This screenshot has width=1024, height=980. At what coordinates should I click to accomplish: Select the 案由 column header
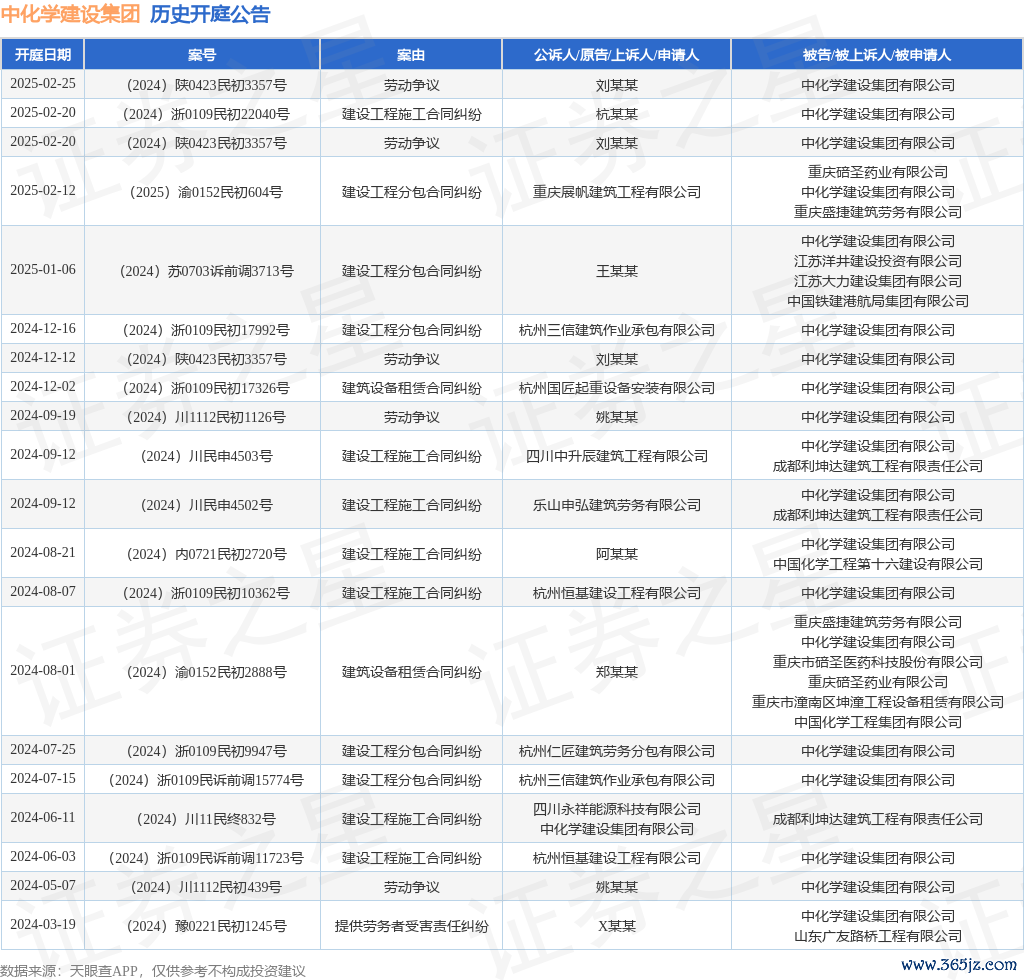coord(411,55)
